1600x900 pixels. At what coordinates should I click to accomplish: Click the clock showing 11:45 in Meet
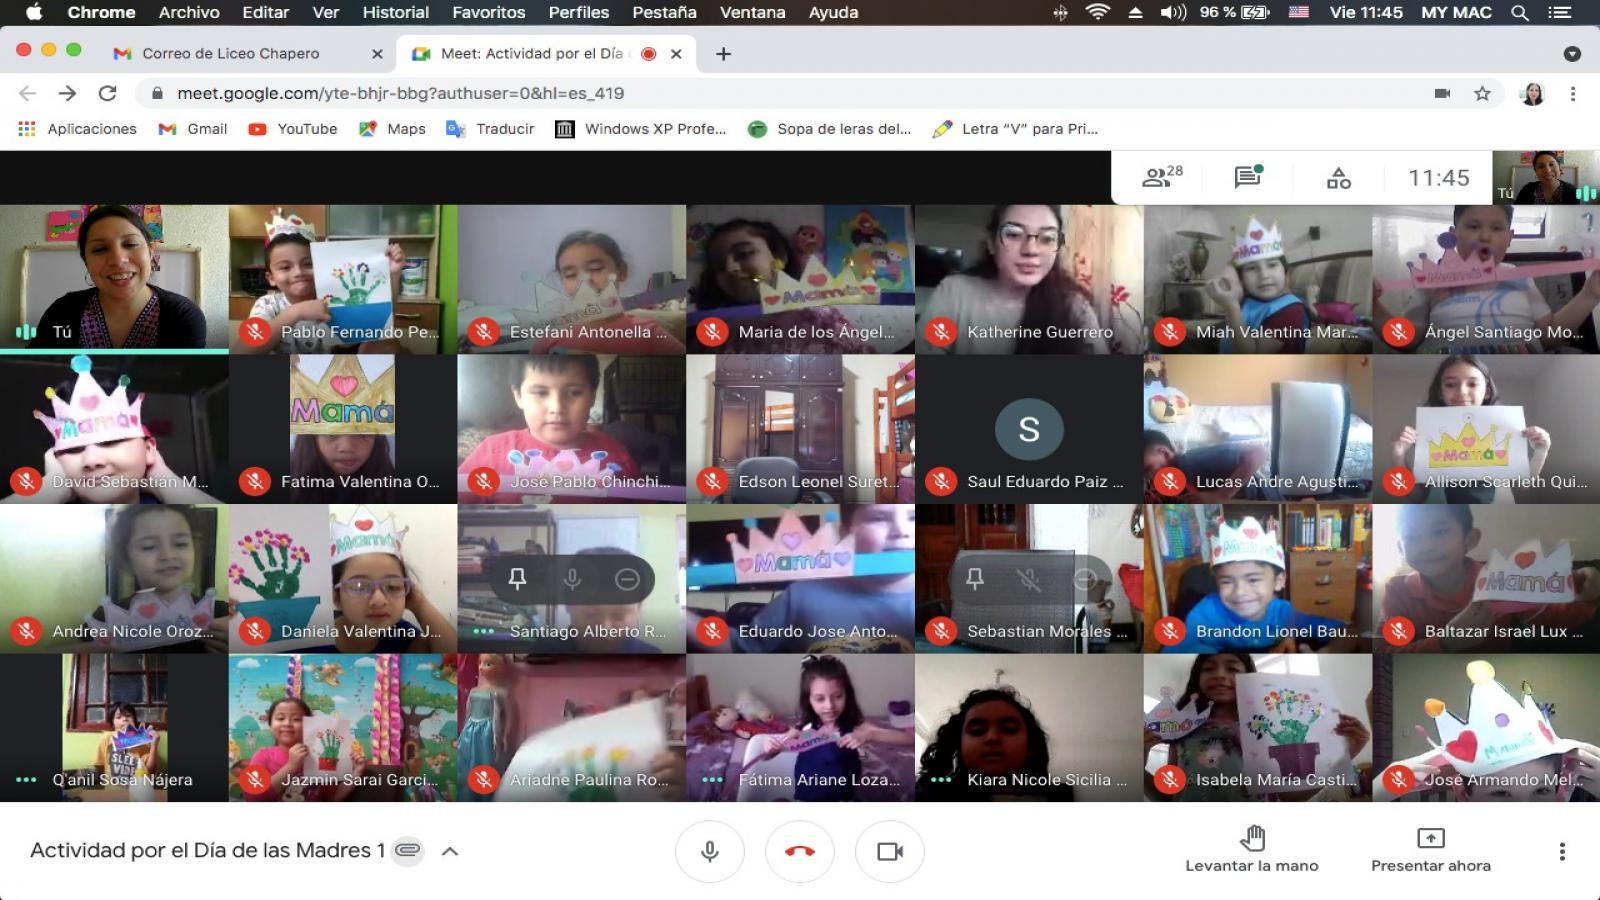pos(1439,178)
